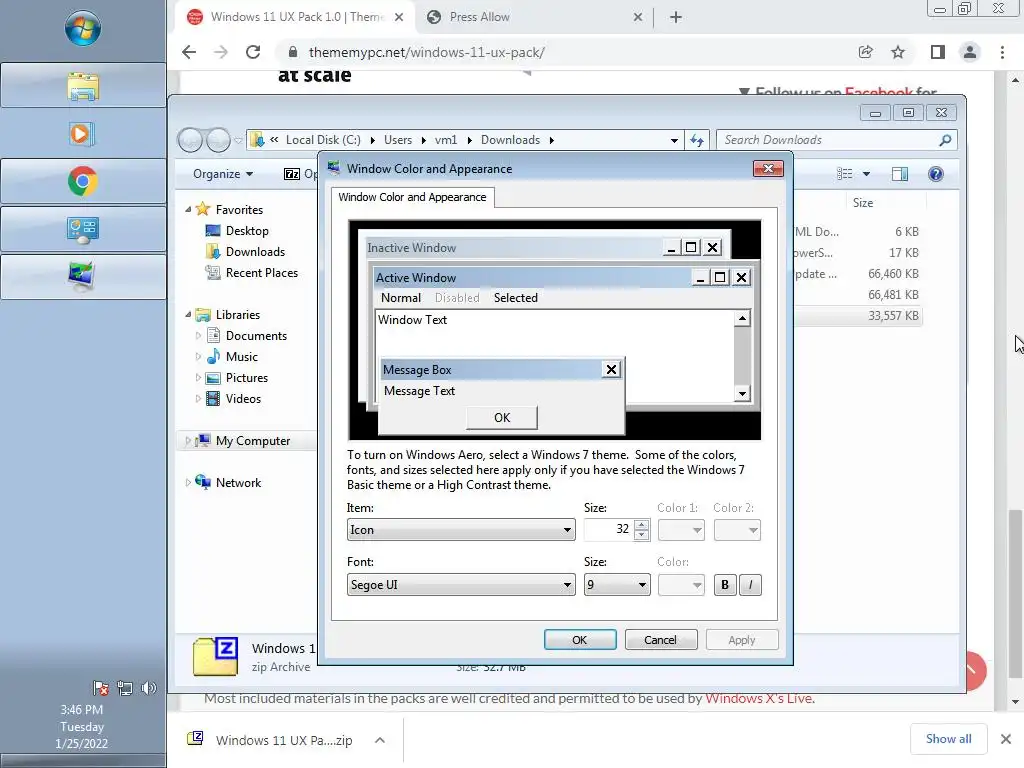Open the Color 1 swatch picker
The image size is (1024, 768).
click(681, 530)
